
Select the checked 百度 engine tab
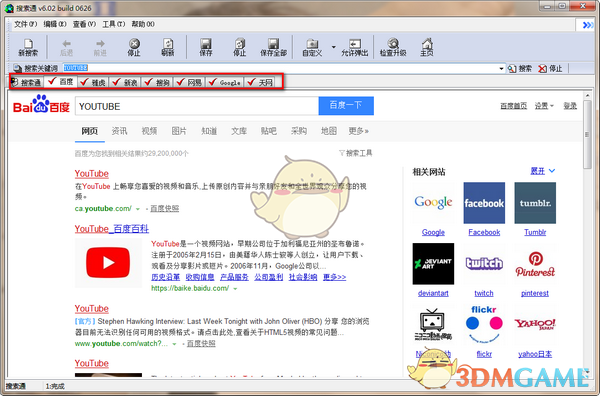[61, 81]
